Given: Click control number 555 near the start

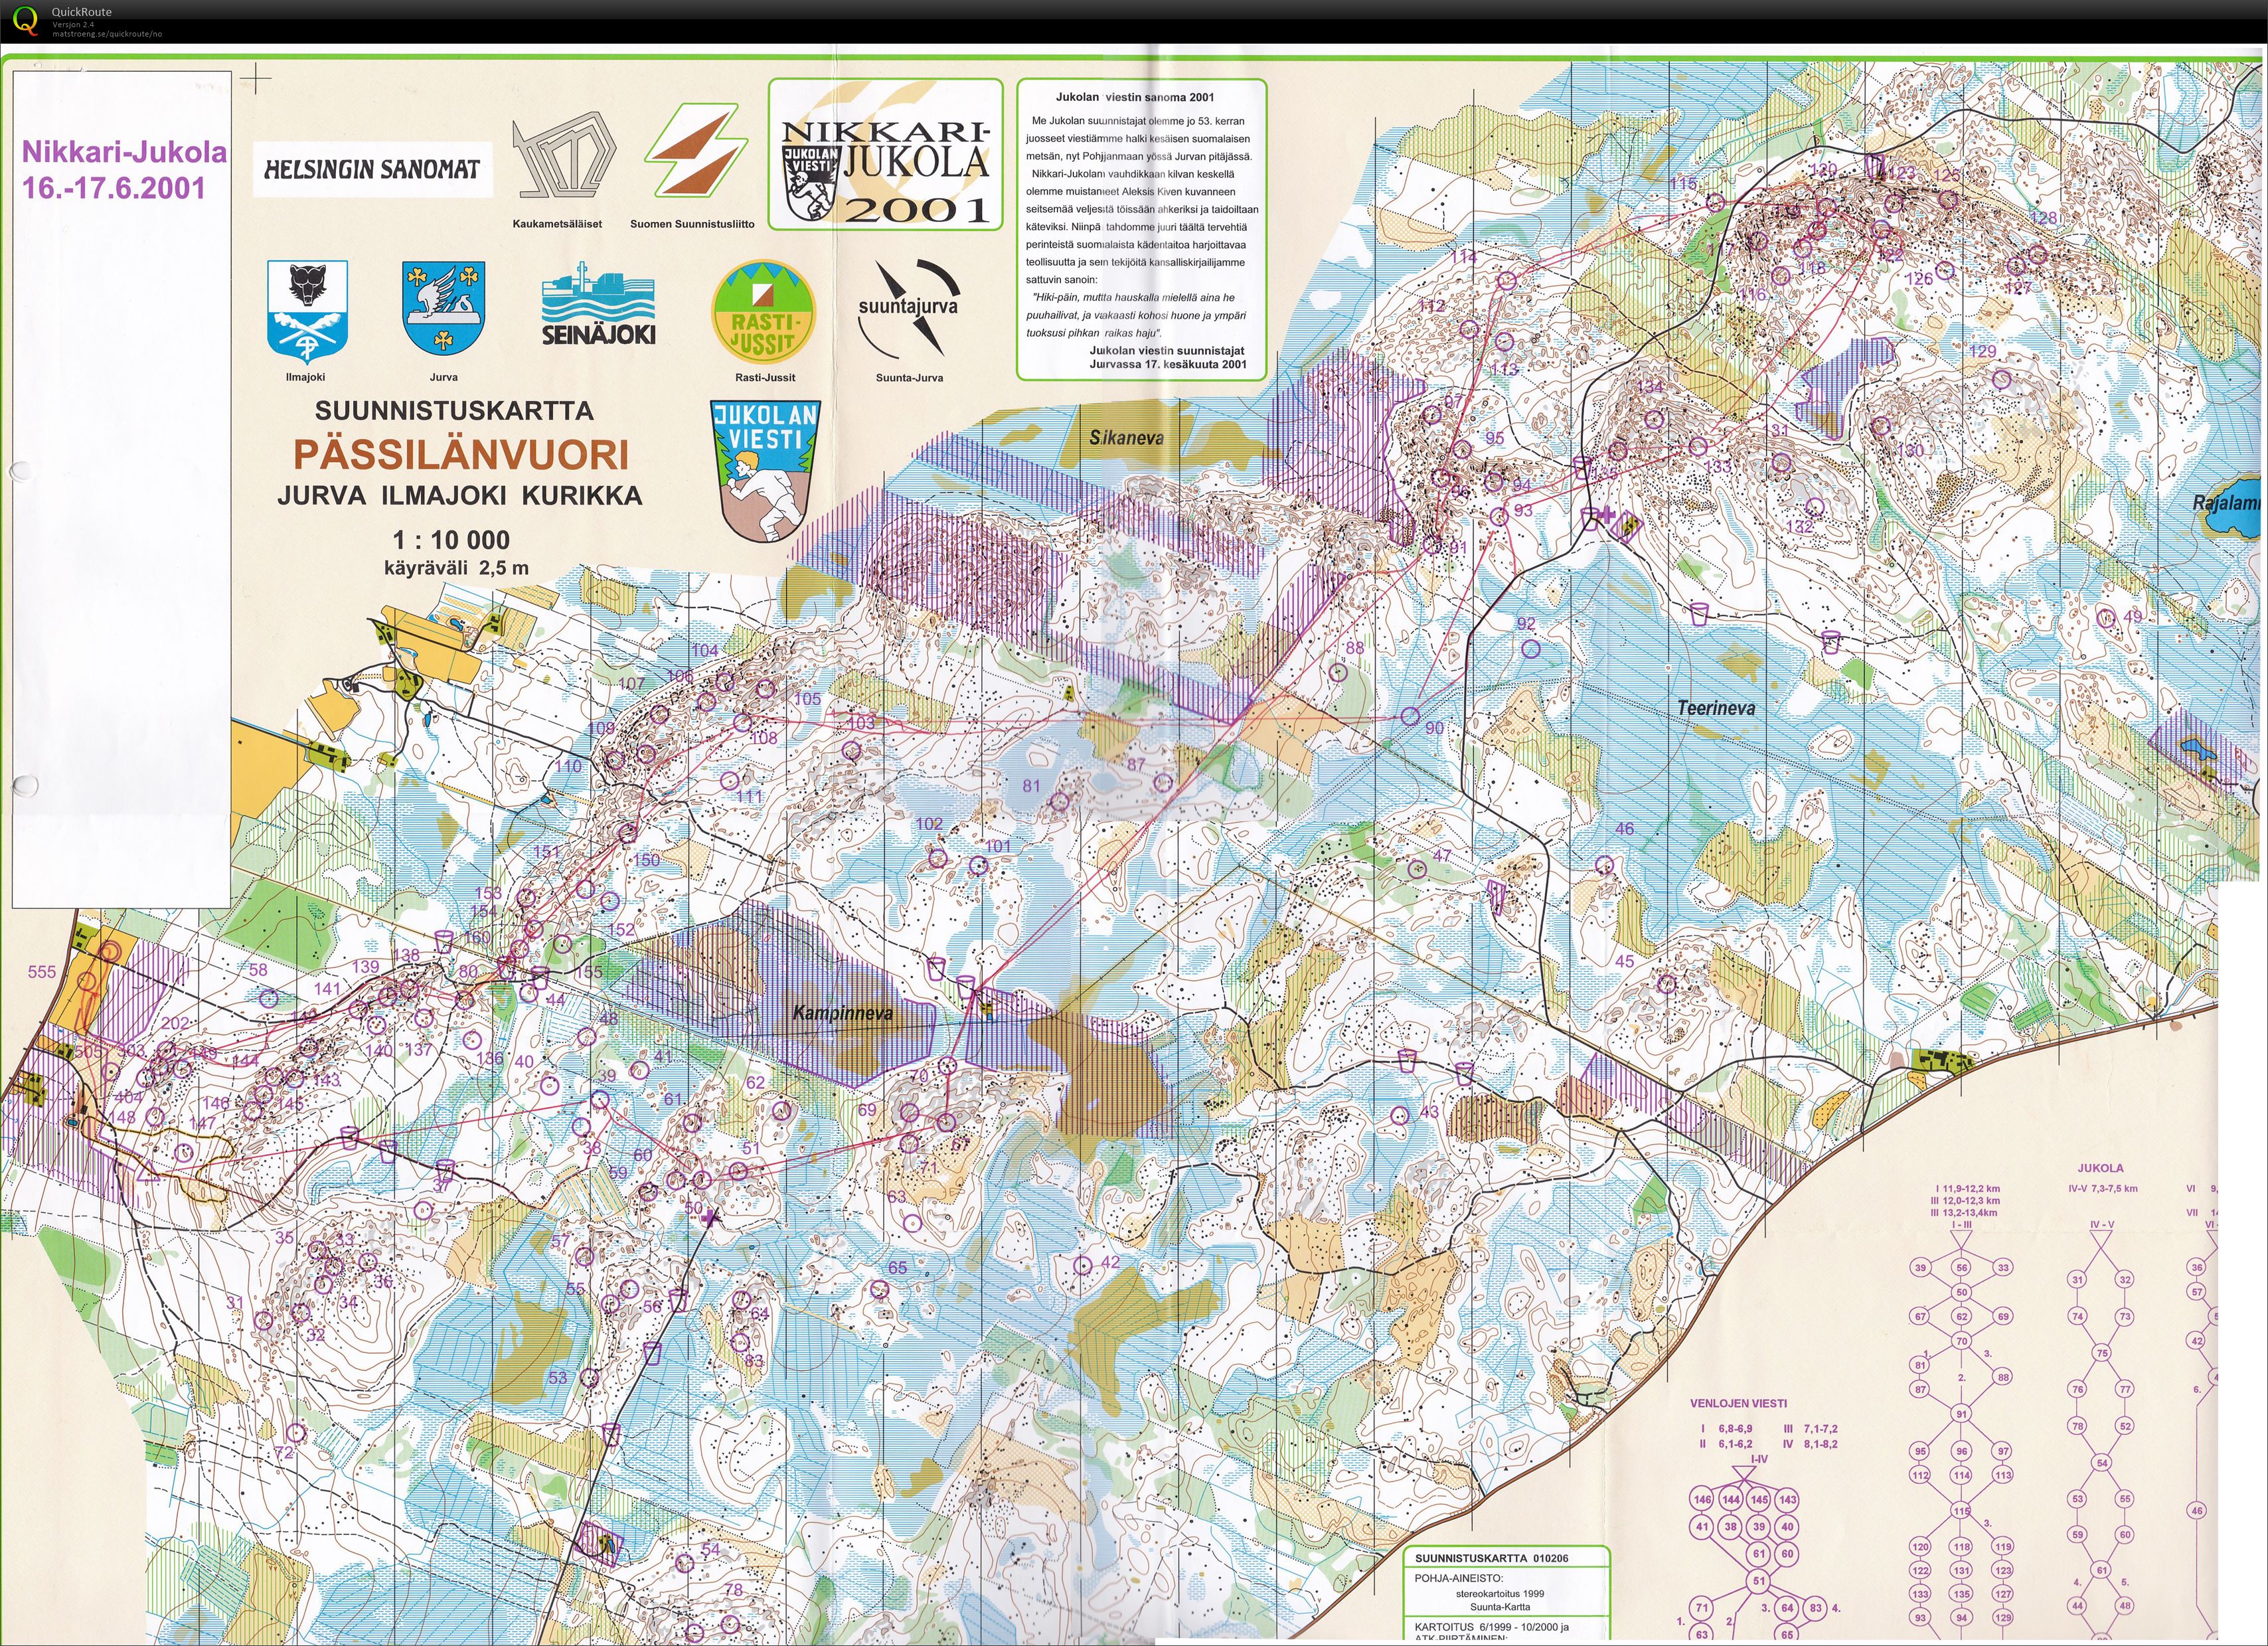Looking at the screenshot, I should 42,972.
